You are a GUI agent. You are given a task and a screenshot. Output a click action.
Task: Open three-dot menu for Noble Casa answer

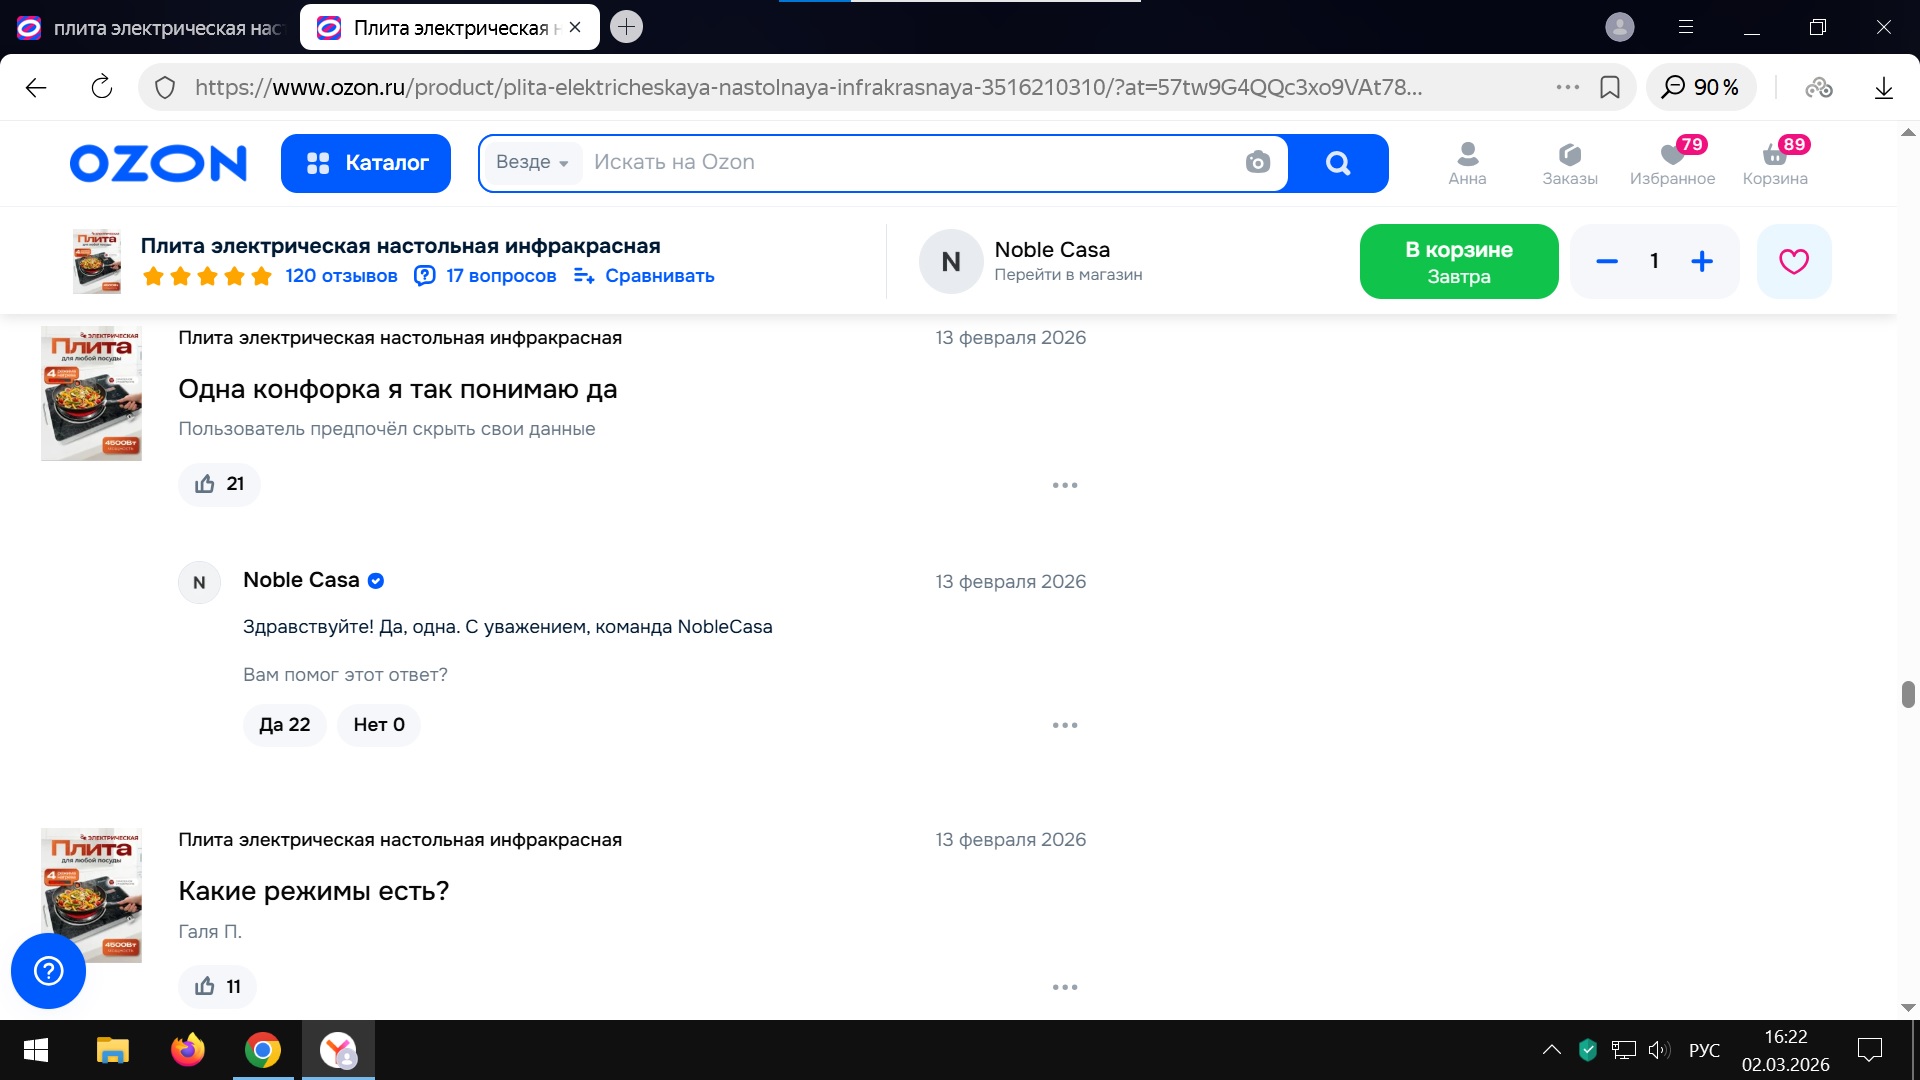[x=1064, y=725]
